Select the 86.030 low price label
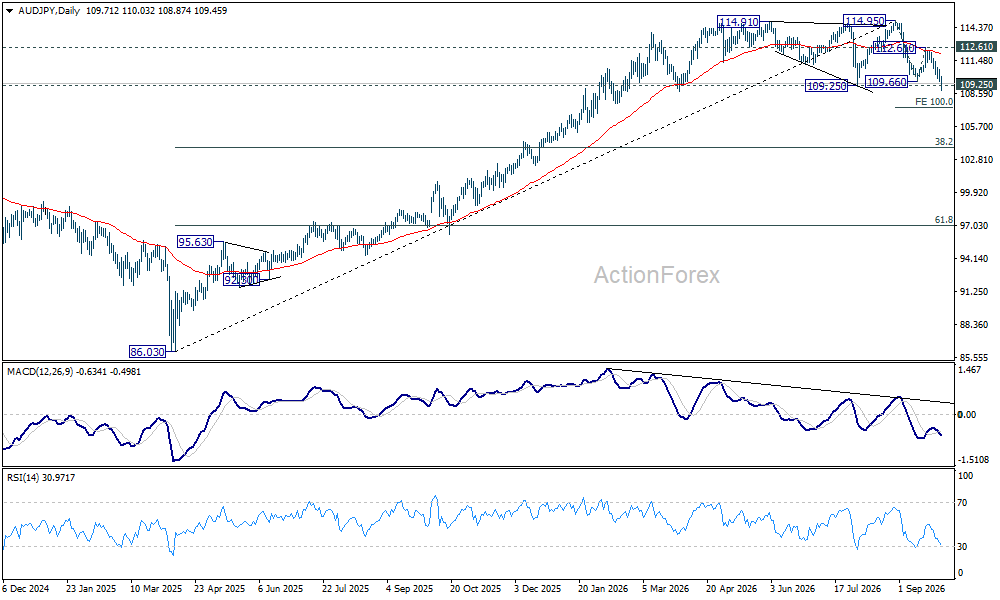 pyautogui.click(x=147, y=351)
